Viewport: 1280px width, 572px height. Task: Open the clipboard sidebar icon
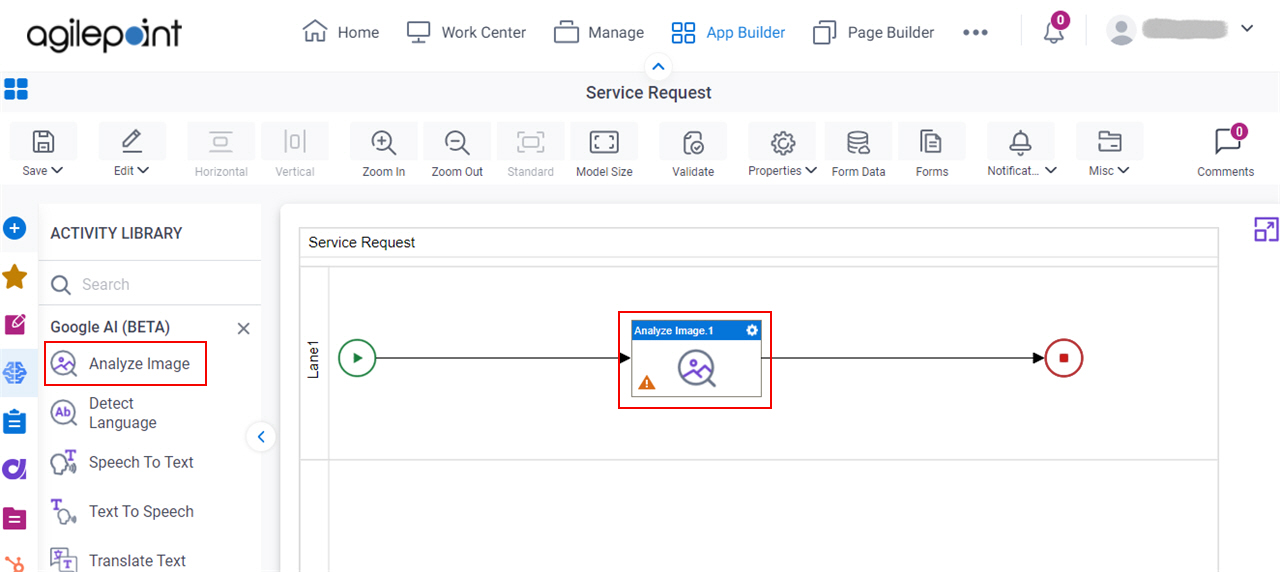[15, 421]
